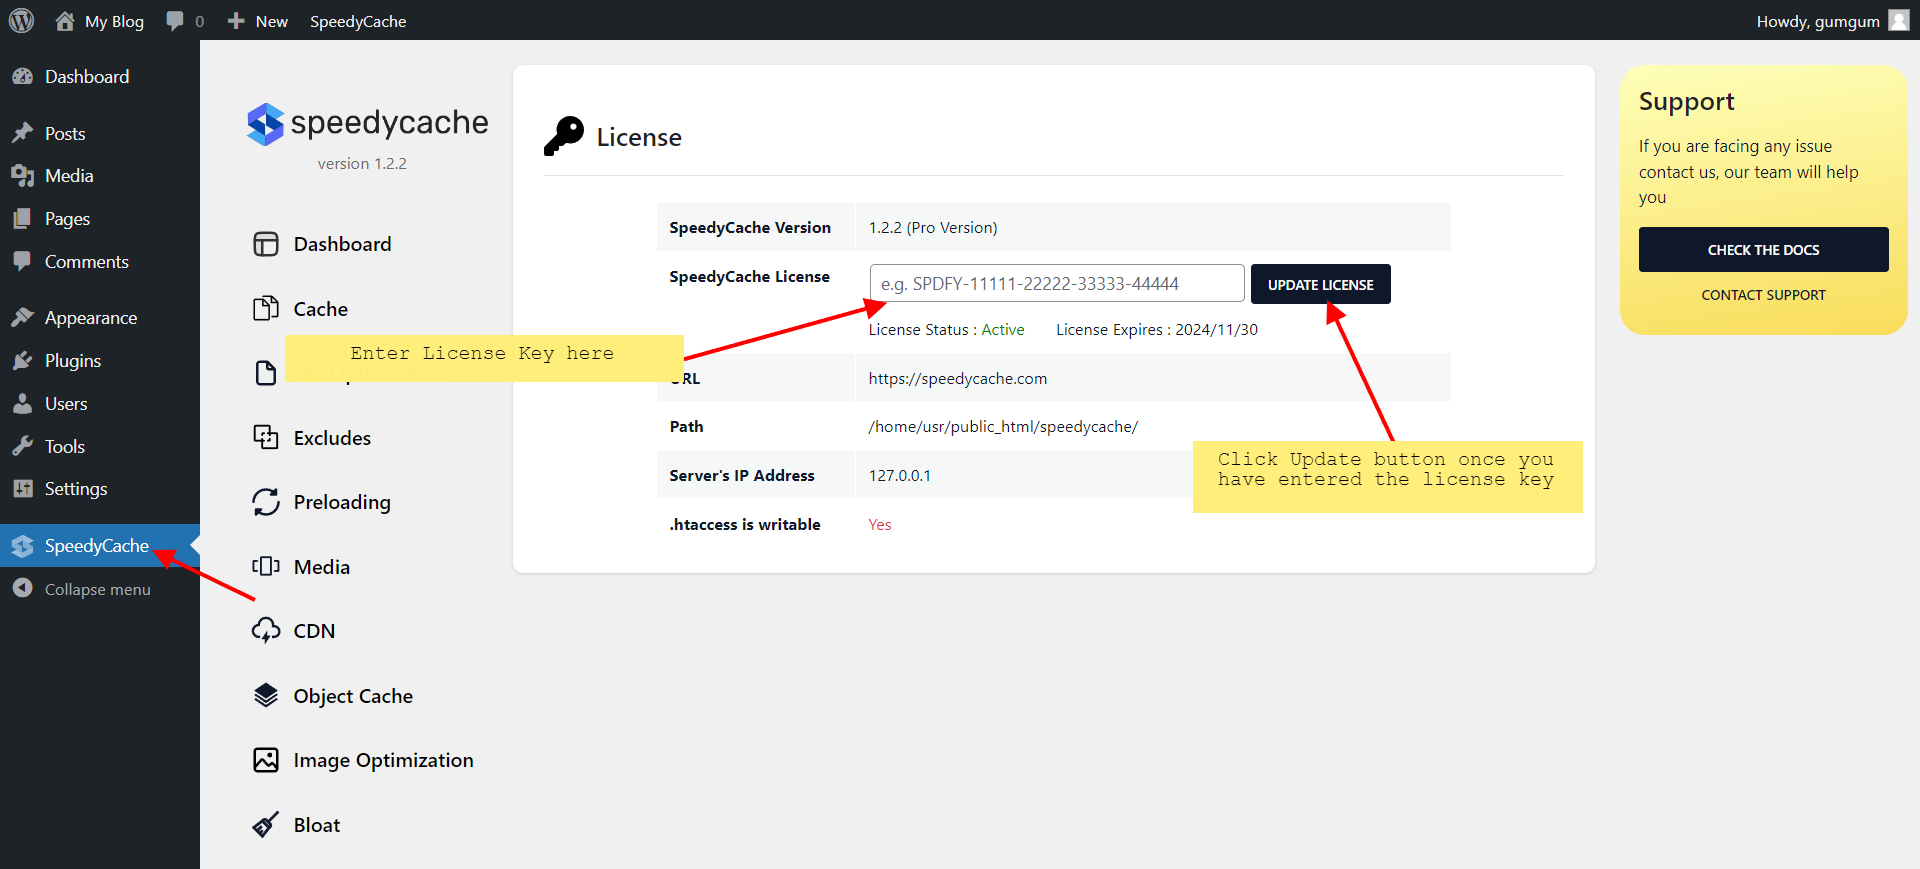Switch to the Bloat tab
This screenshot has height=869, width=1920.
(317, 825)
